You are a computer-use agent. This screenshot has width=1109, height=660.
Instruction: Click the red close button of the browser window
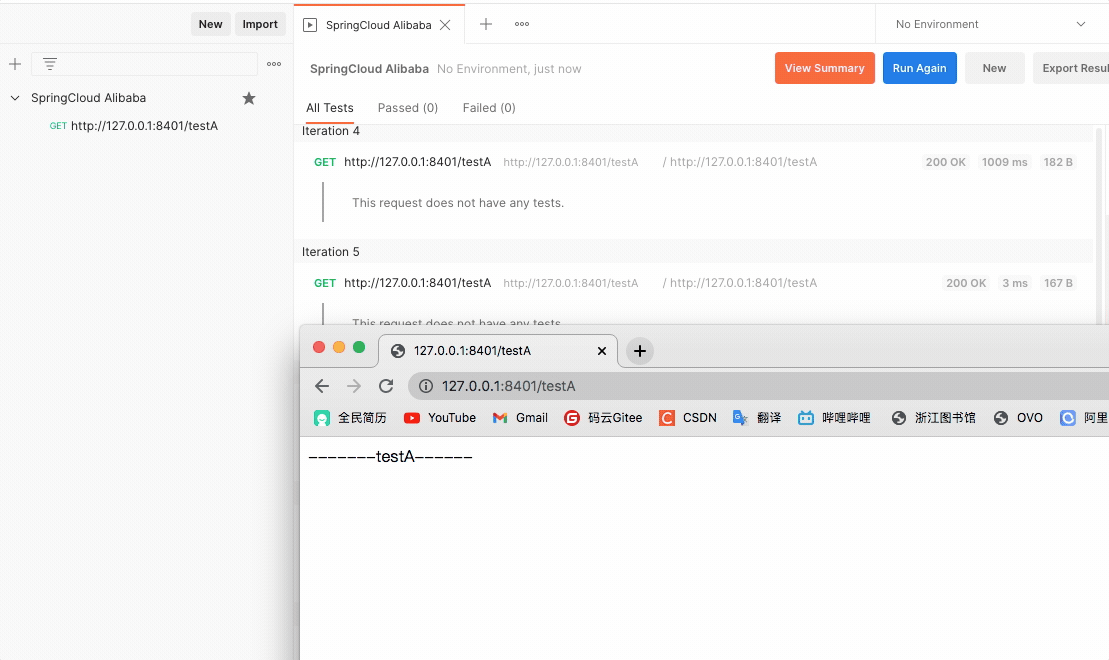pos(319,347)
